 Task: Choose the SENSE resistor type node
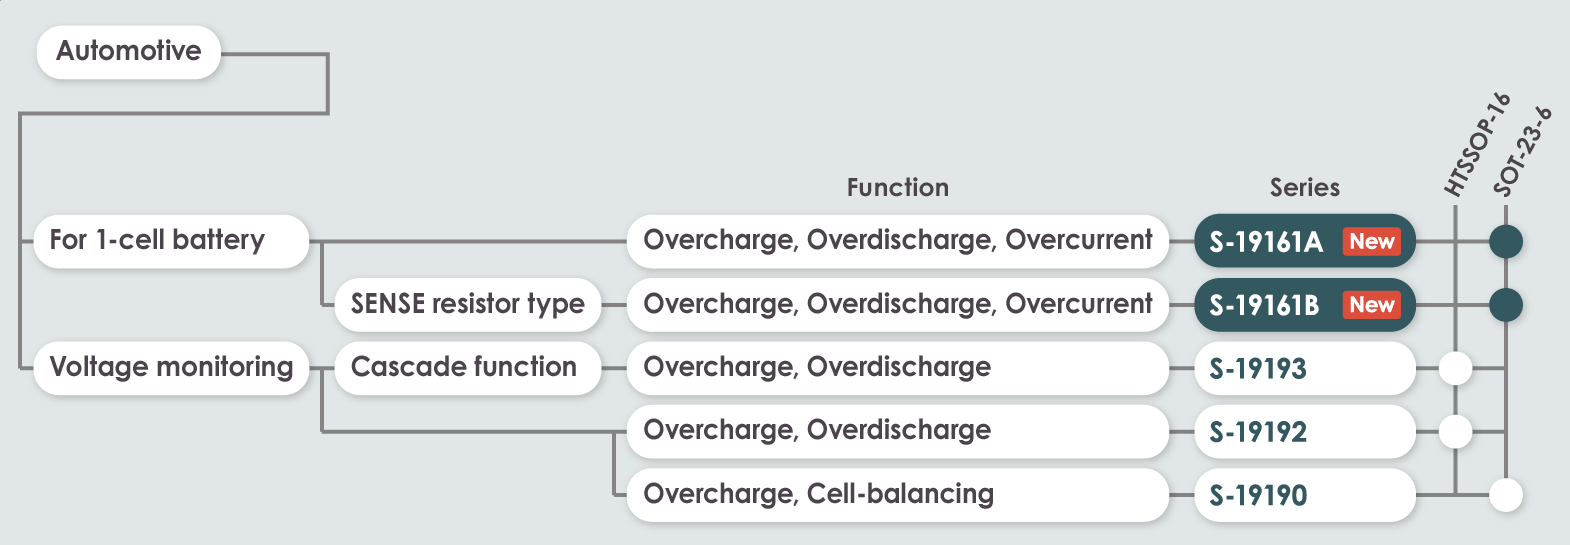[x=467, y=305]
